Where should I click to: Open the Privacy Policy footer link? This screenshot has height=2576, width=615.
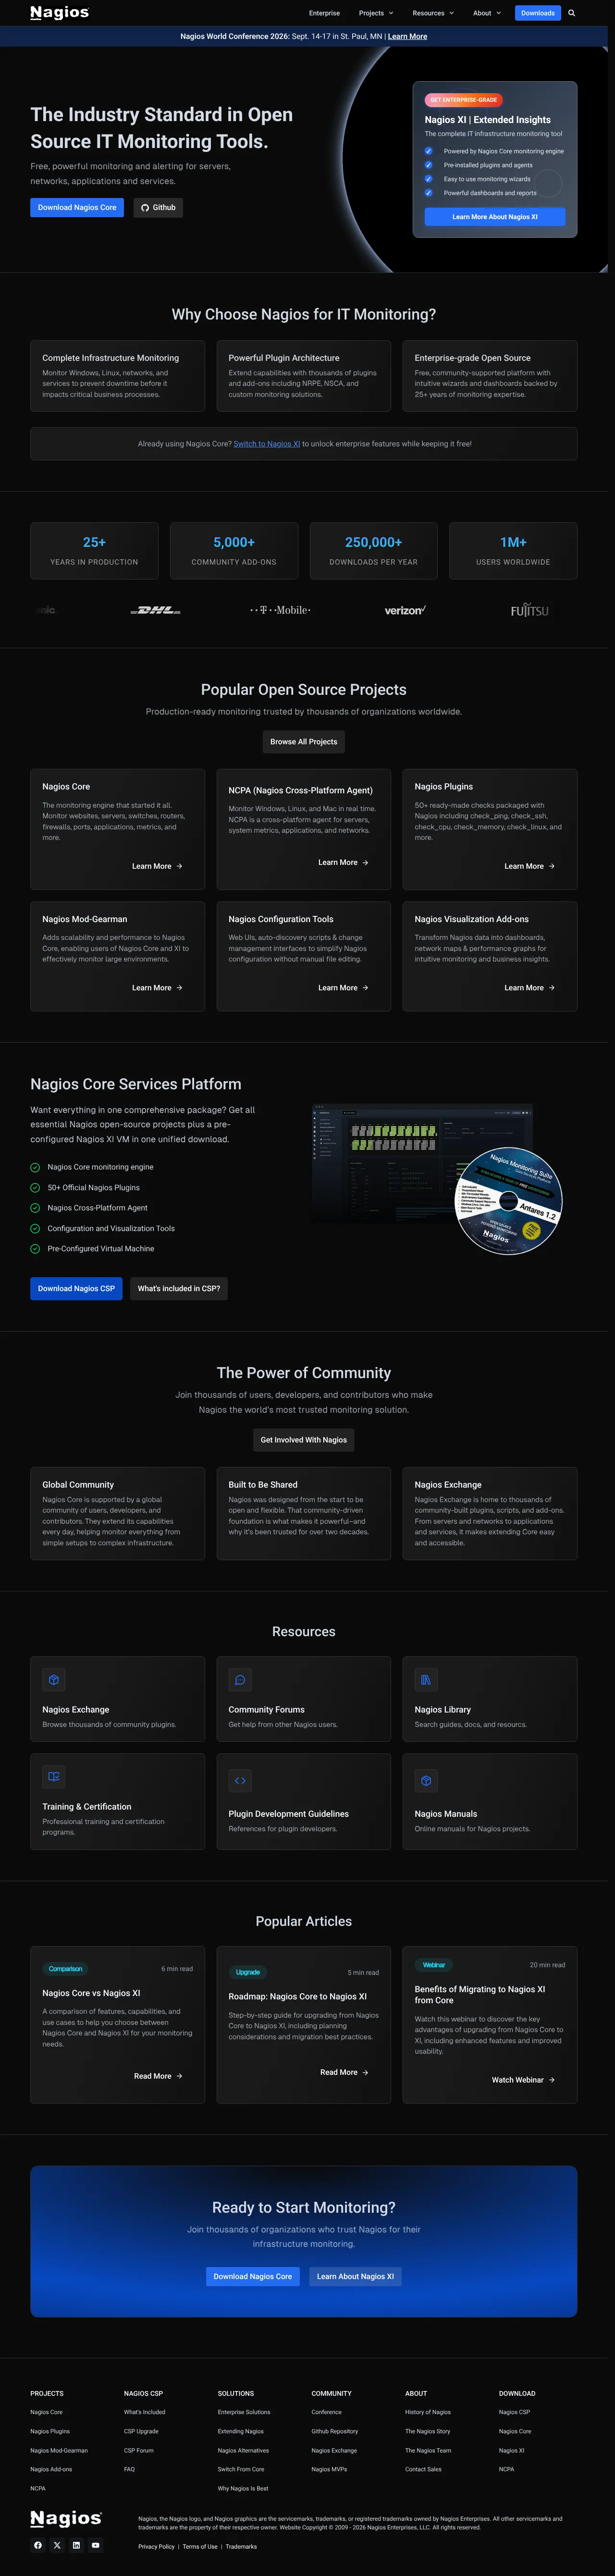tap(156, 2547)
